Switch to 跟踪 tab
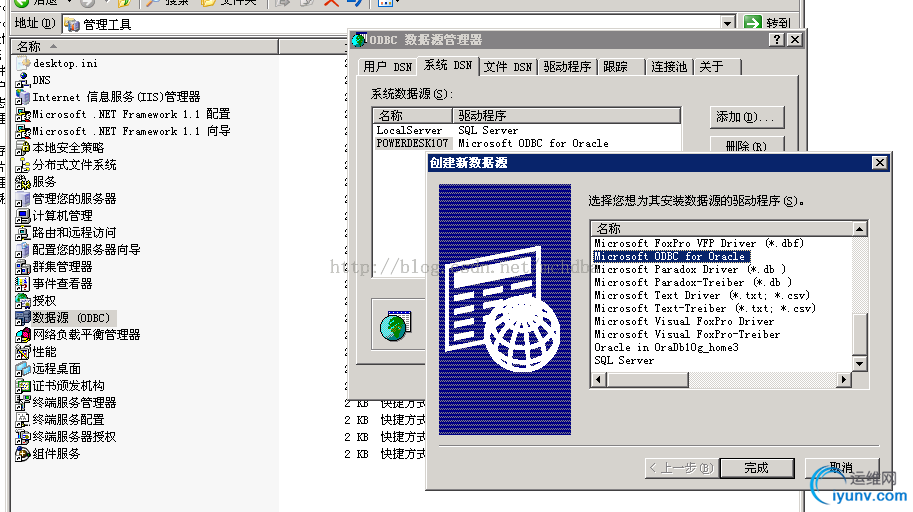This screenshot has height=512, width=913. 621,67
